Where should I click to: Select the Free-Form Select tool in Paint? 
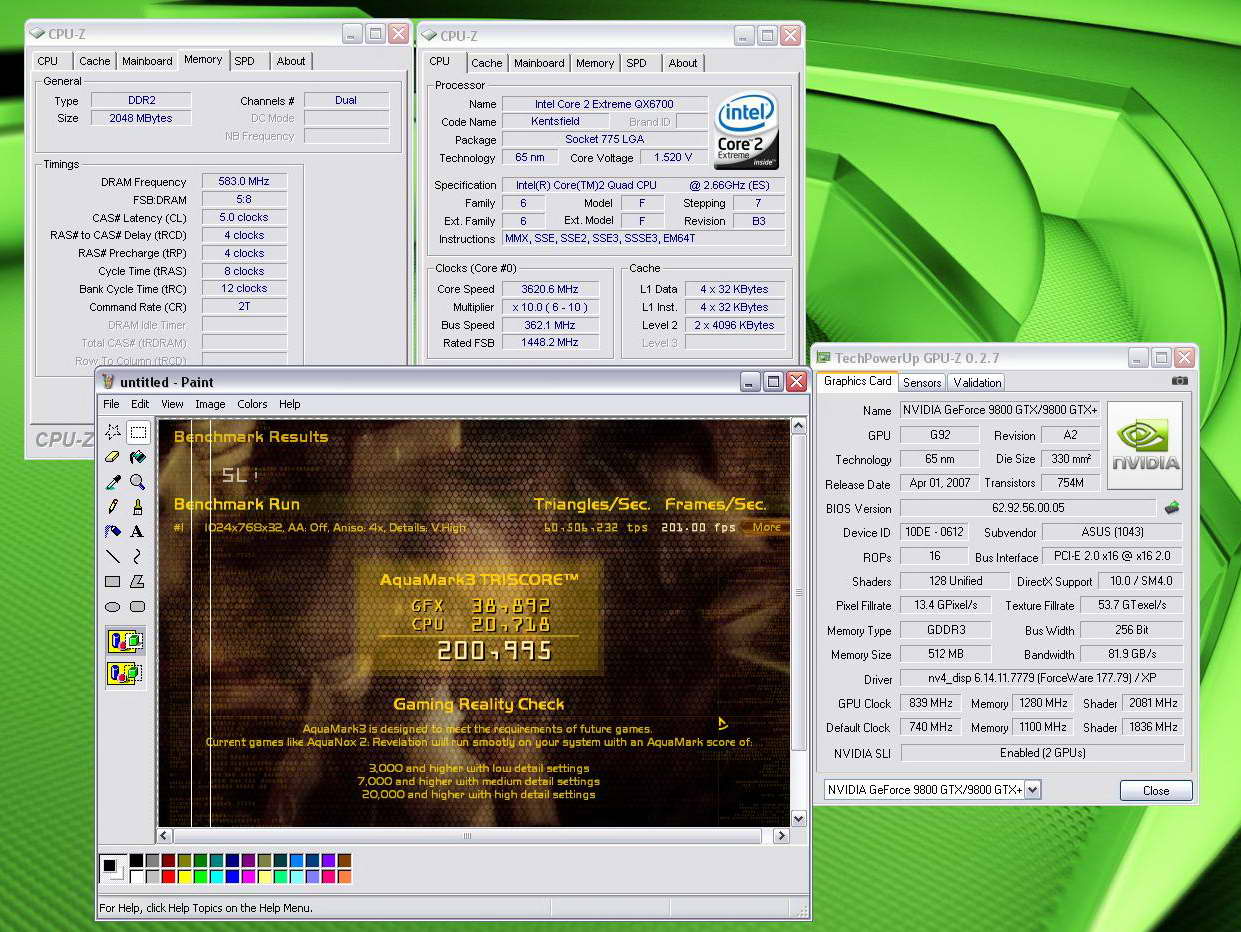point(113,432)
